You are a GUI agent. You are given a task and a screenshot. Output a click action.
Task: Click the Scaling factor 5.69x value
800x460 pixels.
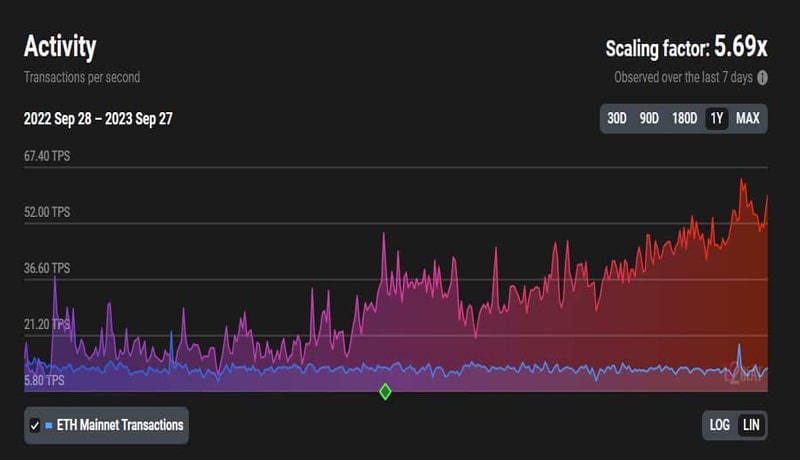pyautogui.click(x=740, y=47)
